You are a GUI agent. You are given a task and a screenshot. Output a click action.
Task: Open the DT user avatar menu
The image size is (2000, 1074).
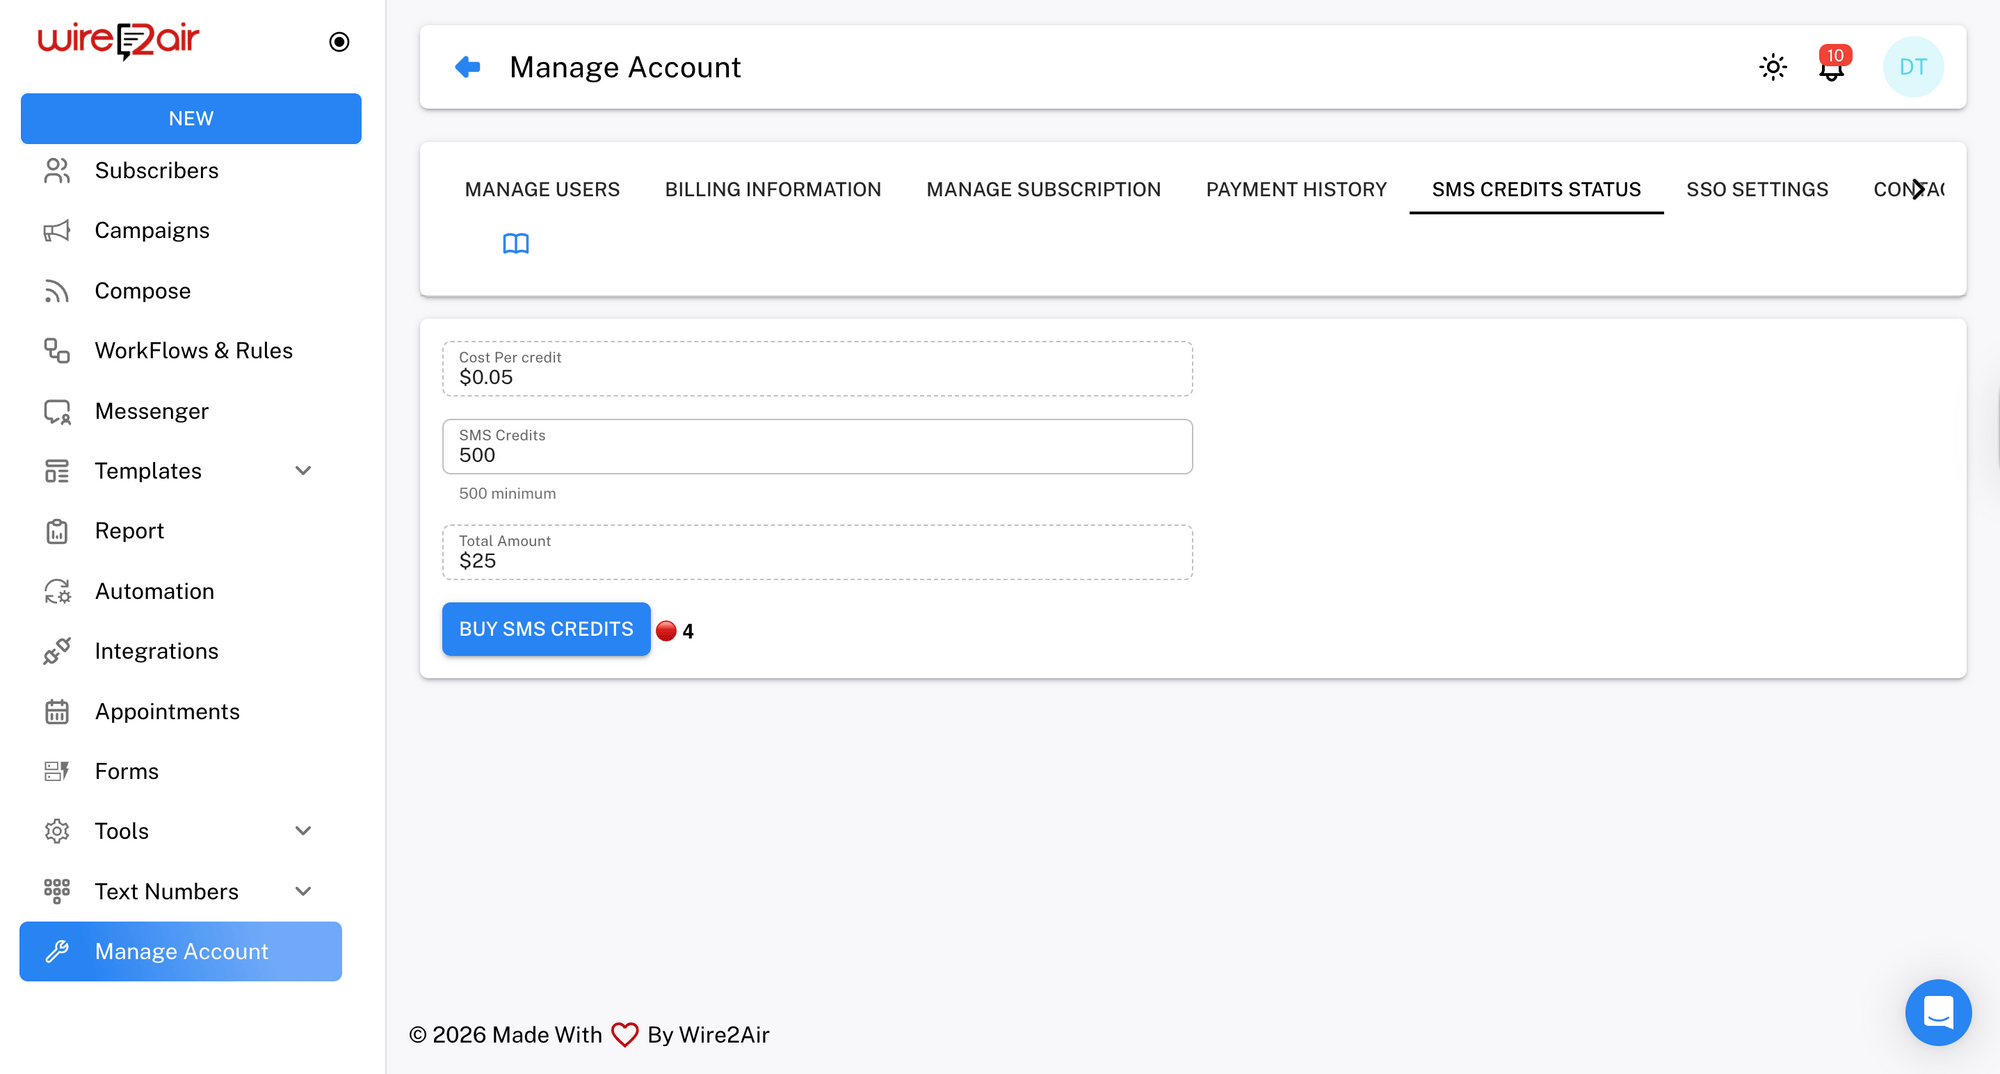(x=1912, y=67)
